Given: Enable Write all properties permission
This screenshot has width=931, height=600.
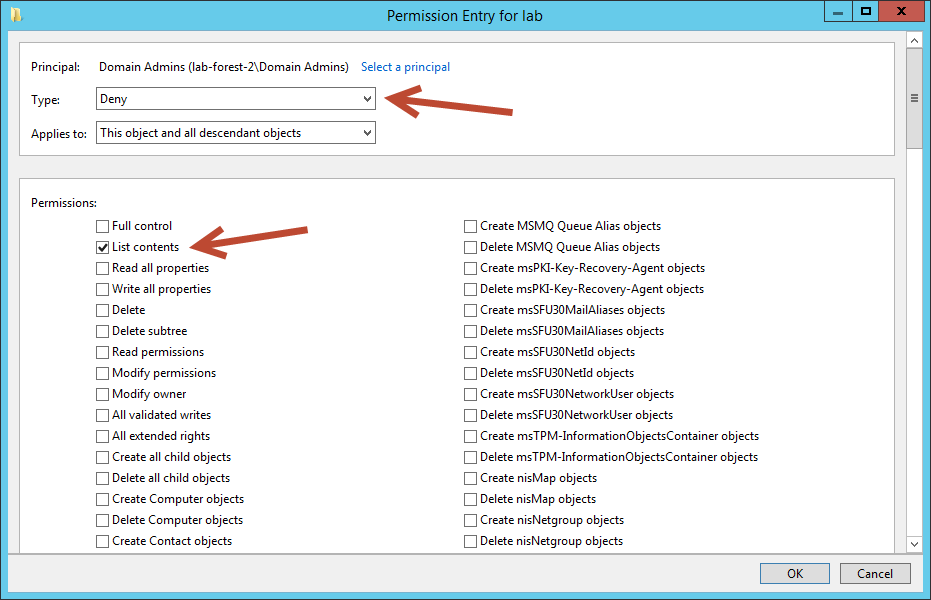Looking at the screenshot, I should pyautogui.click(x=103, y=289).
